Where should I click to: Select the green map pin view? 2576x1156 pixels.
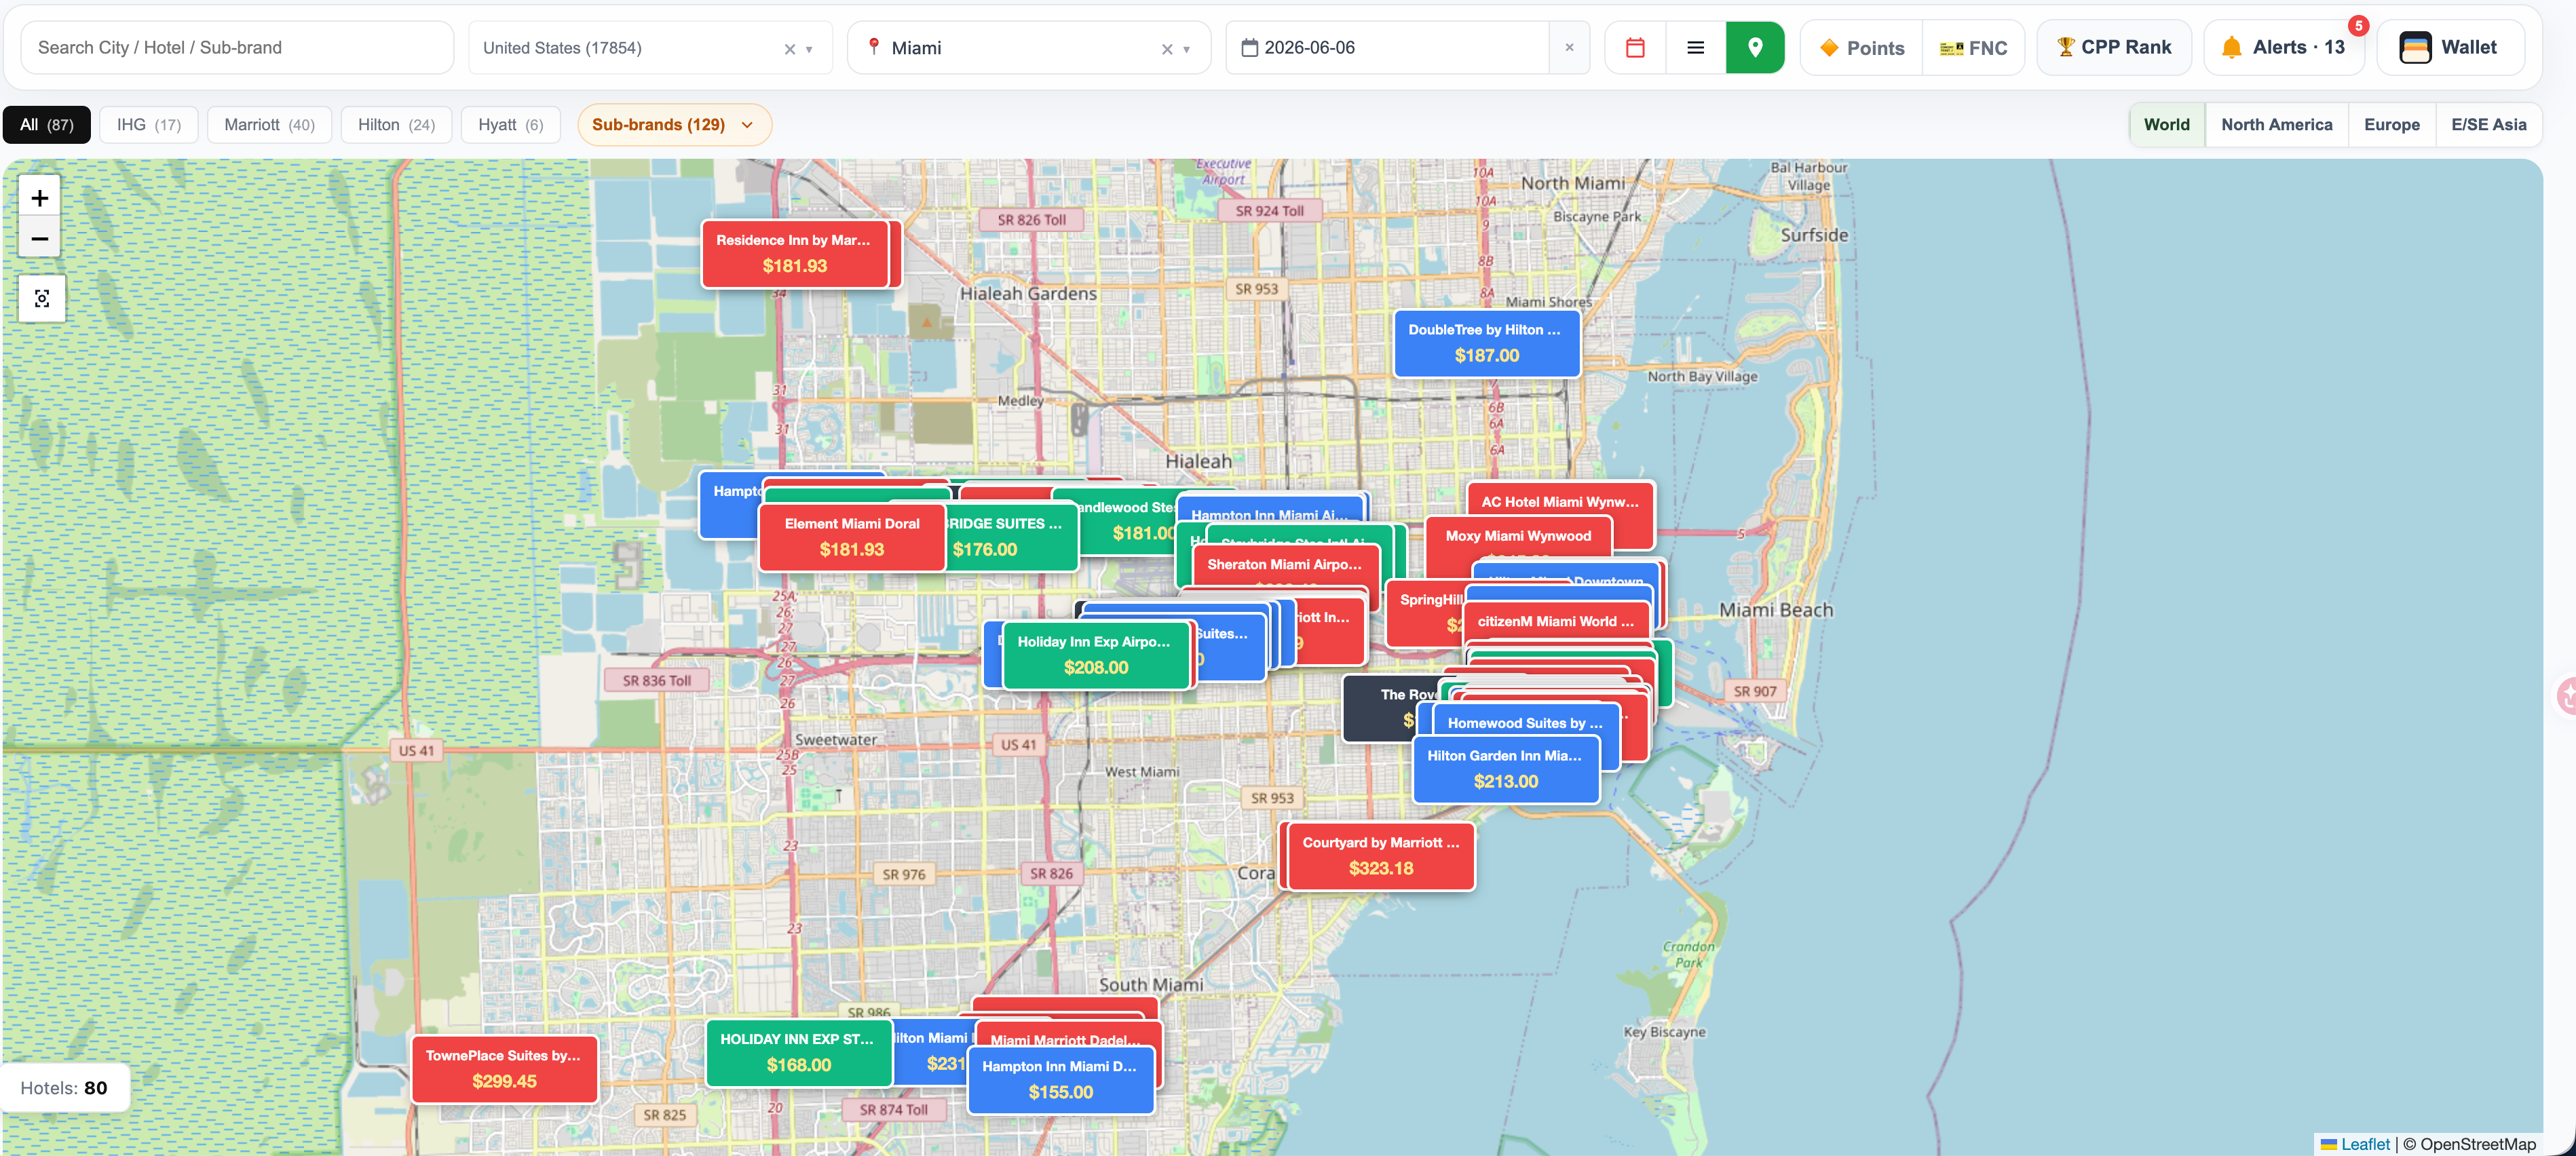pos(1754,47)
